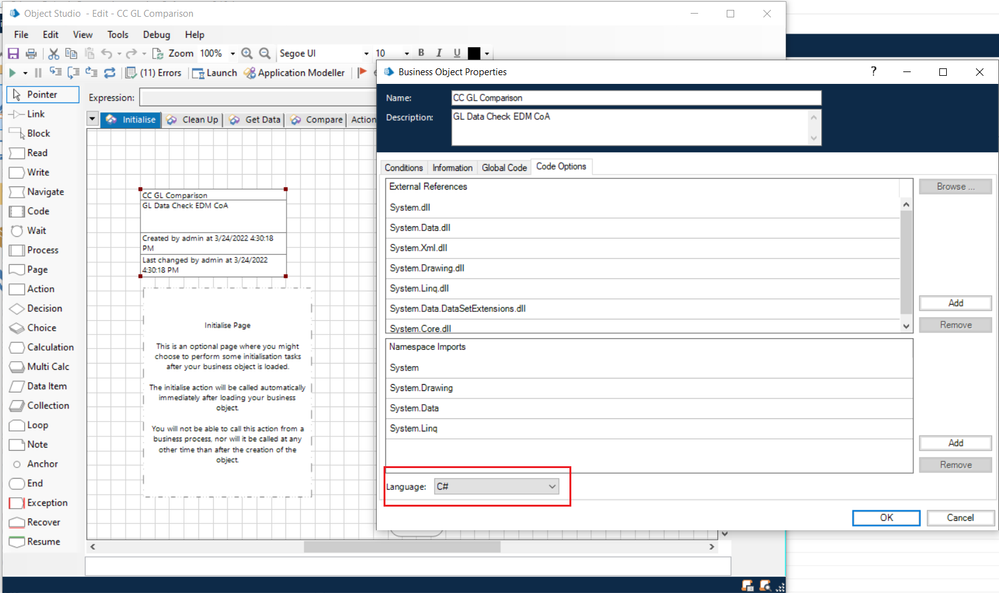
Task: Toggle italic text formatting
Action: [x=439, y=54]
